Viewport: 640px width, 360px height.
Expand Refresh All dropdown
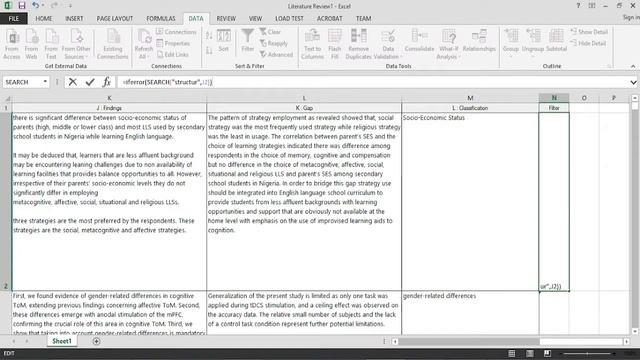[x=143, y=53]
